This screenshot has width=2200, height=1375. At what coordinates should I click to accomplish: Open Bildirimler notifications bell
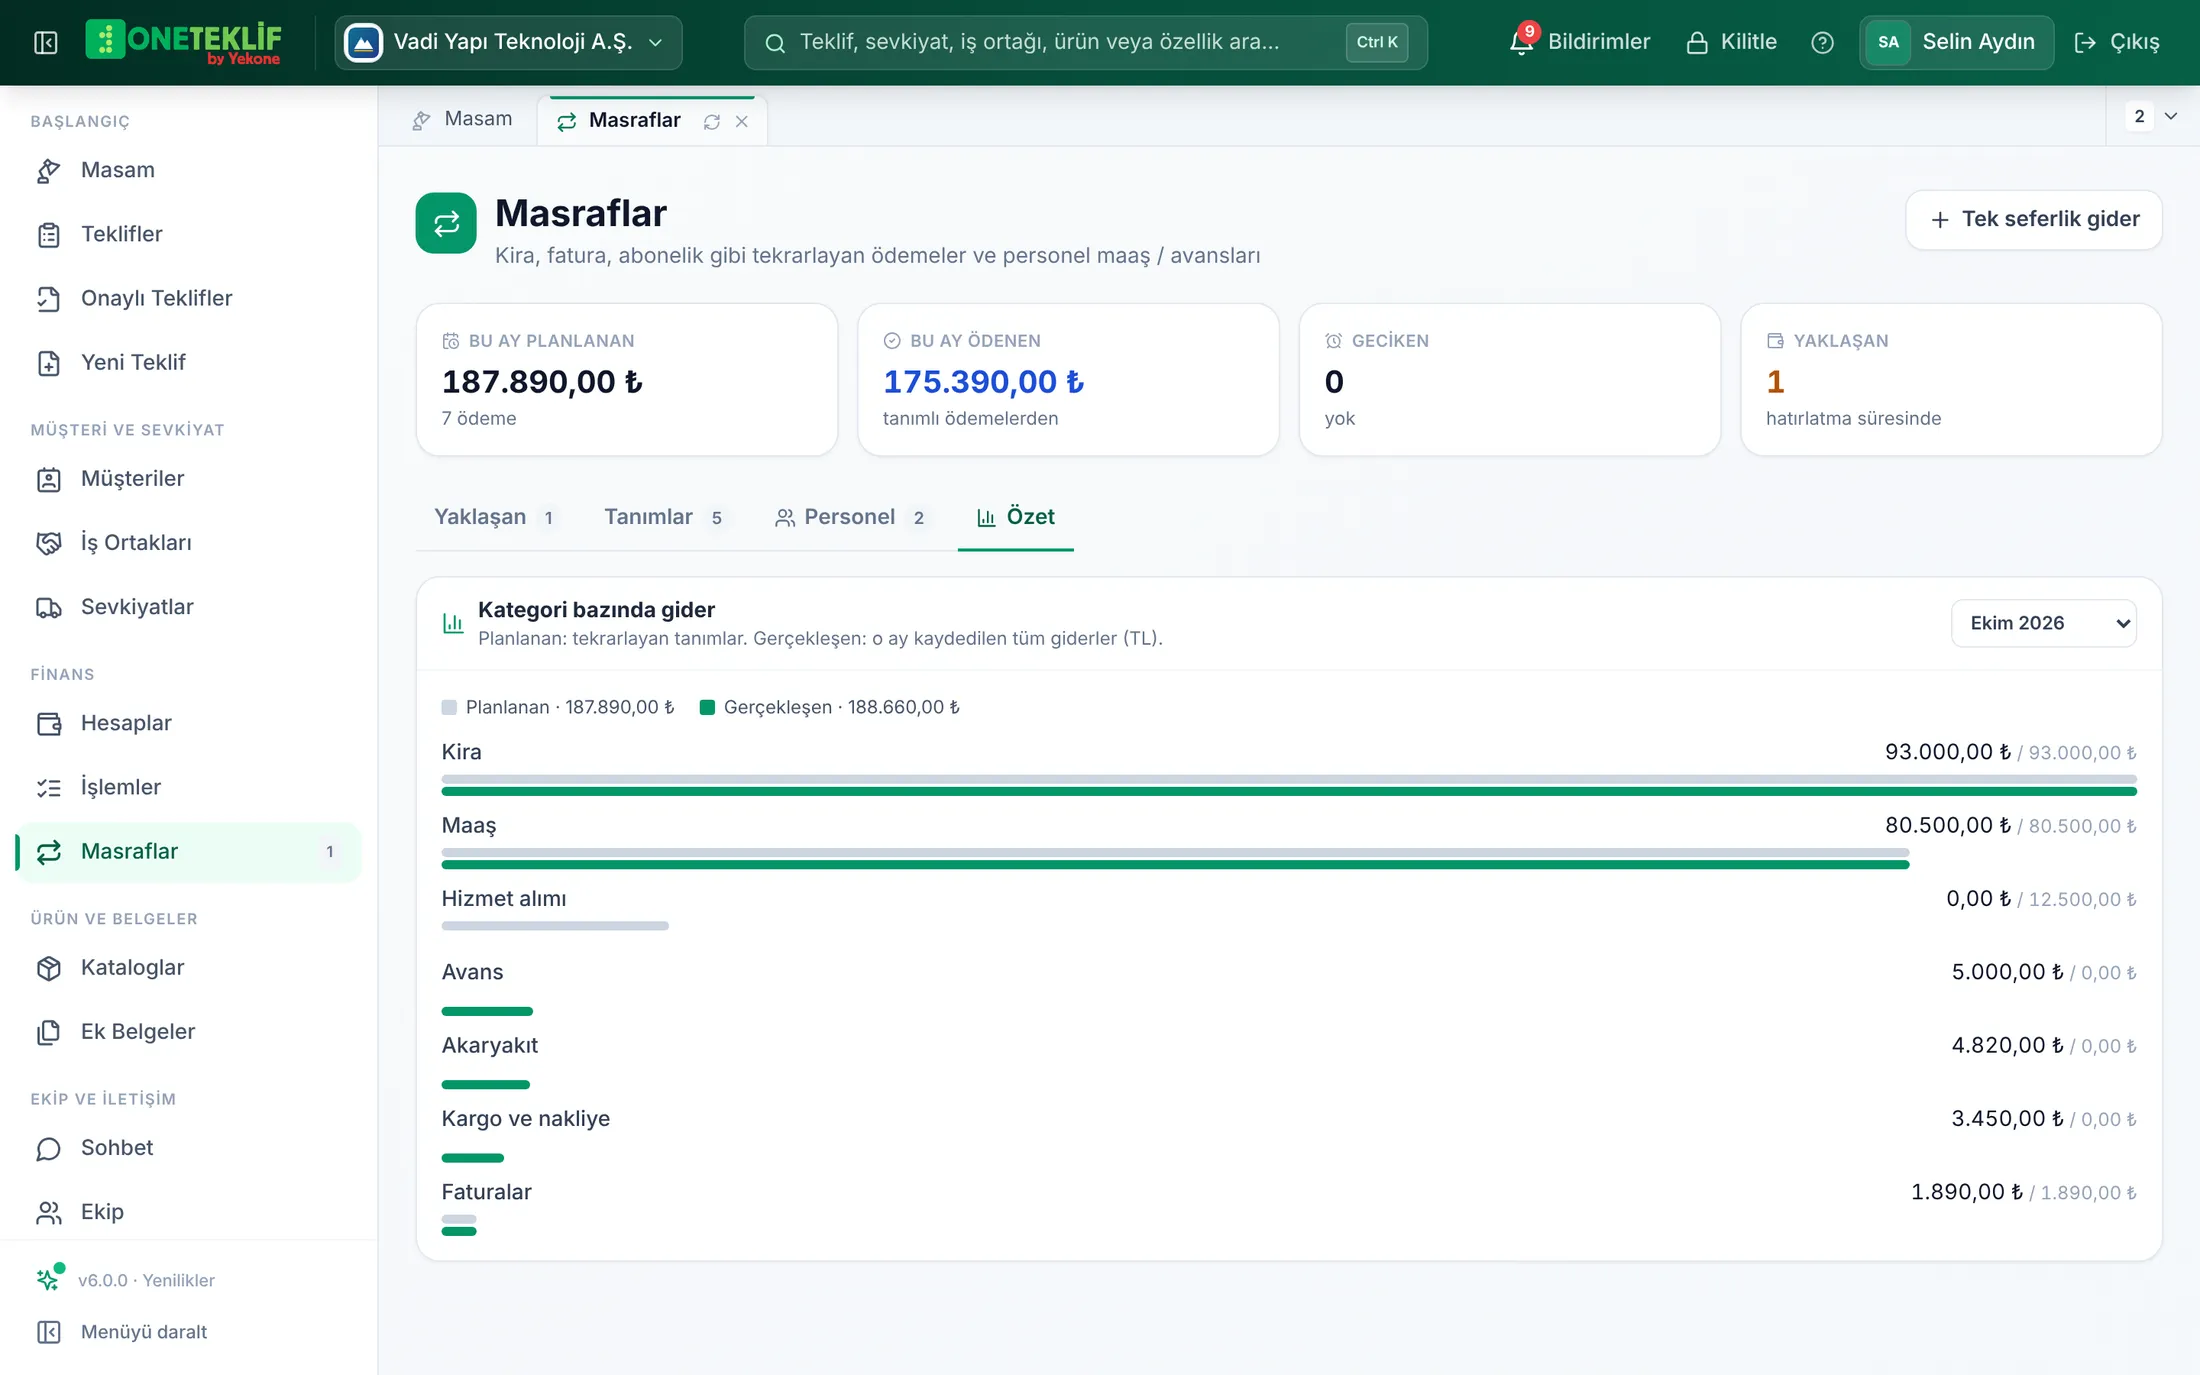1579,42
